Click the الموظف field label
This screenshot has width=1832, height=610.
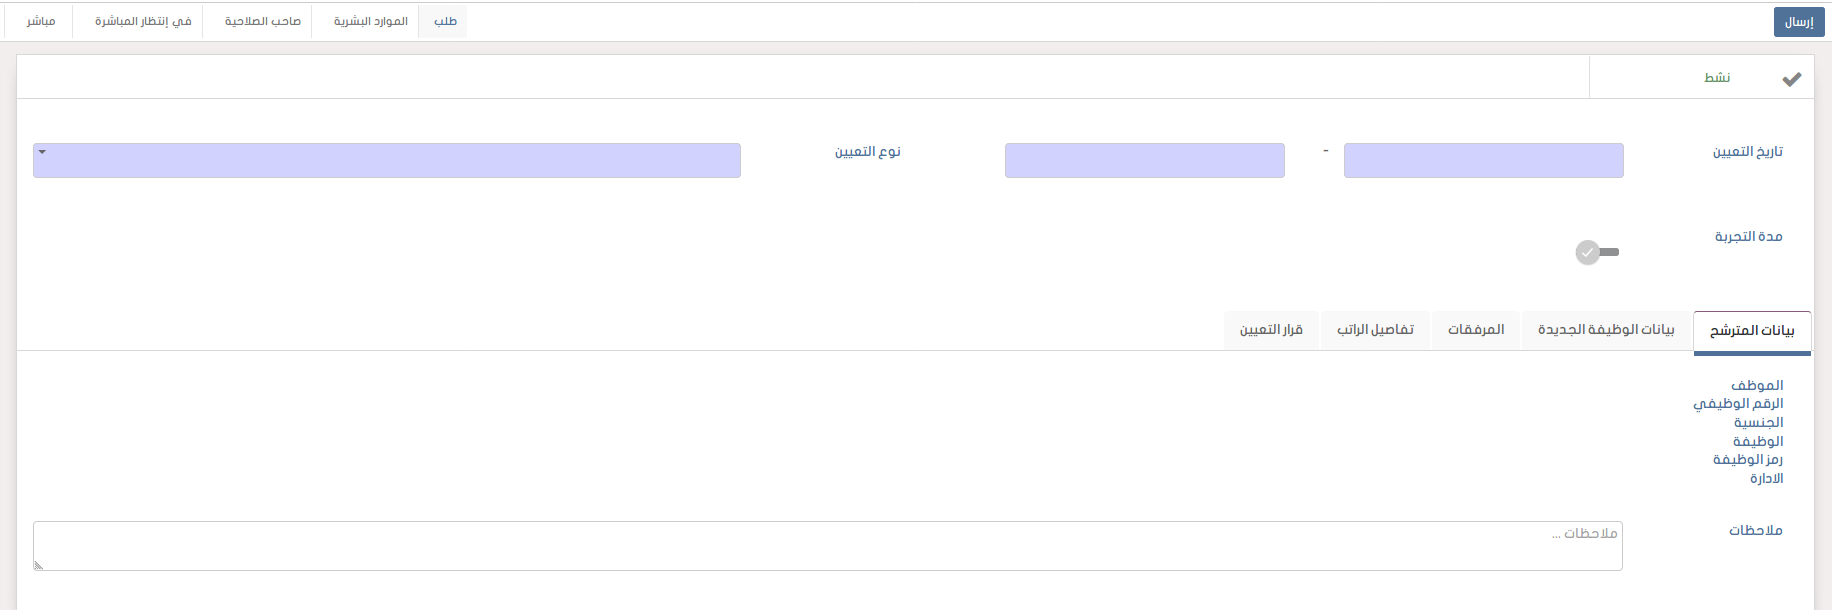coord(1756,385)
